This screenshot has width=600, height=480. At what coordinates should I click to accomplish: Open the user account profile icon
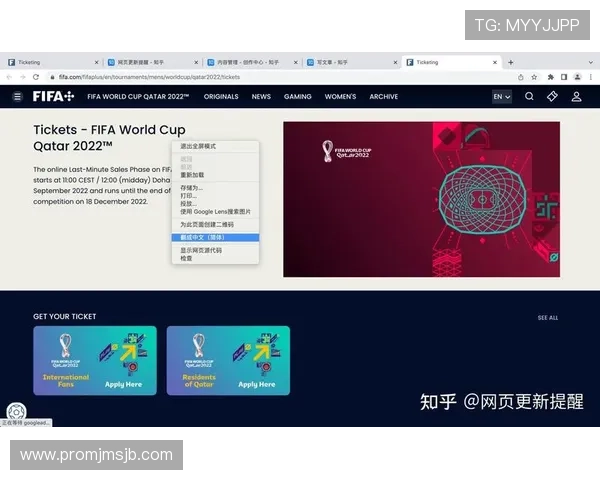[x=577, y=96]
